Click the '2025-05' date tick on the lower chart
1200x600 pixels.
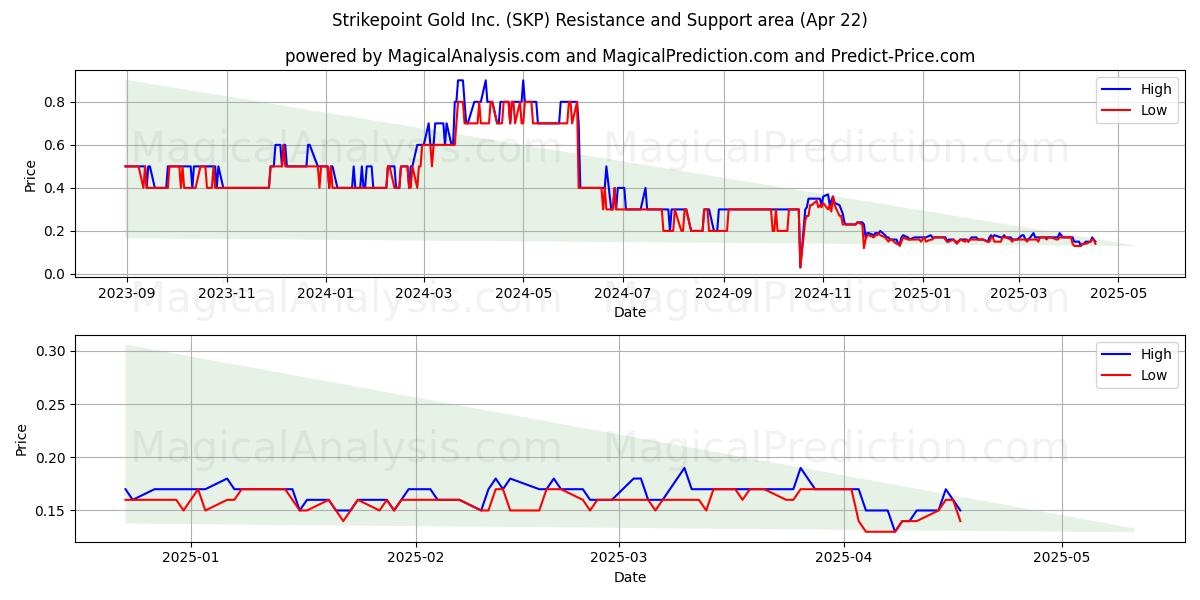pos(1062,560)
